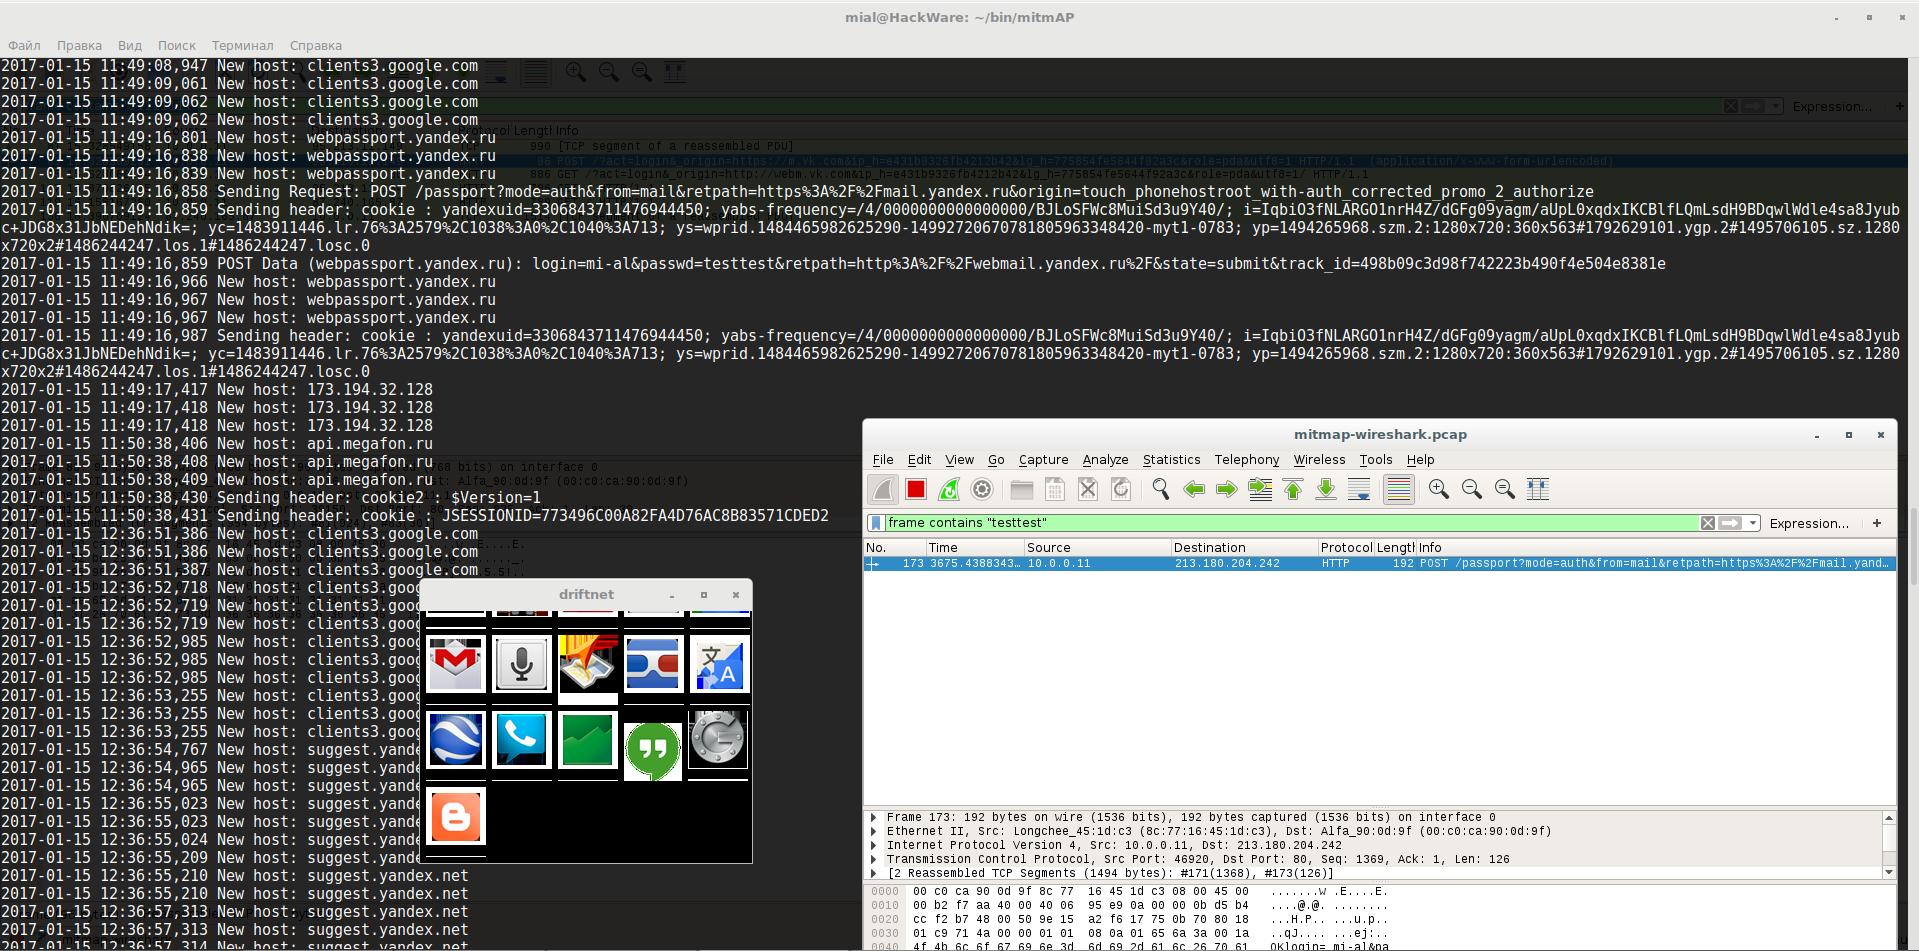
Task: Expand Transmission Control Protocol tree item
Action: coord(874,859)
